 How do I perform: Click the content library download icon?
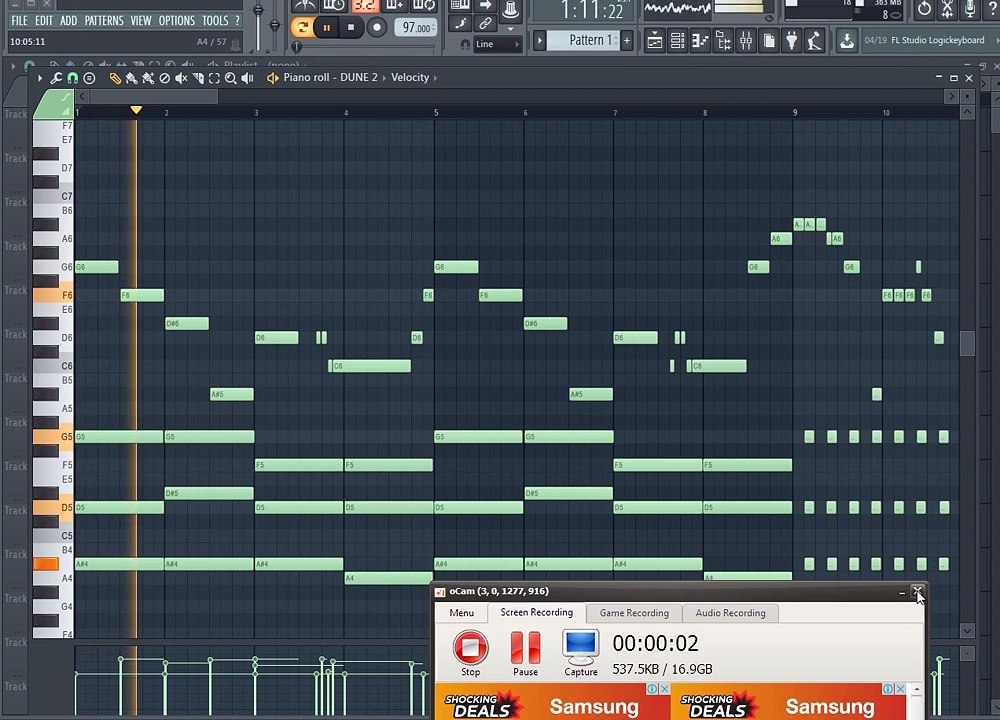(846, 41)
